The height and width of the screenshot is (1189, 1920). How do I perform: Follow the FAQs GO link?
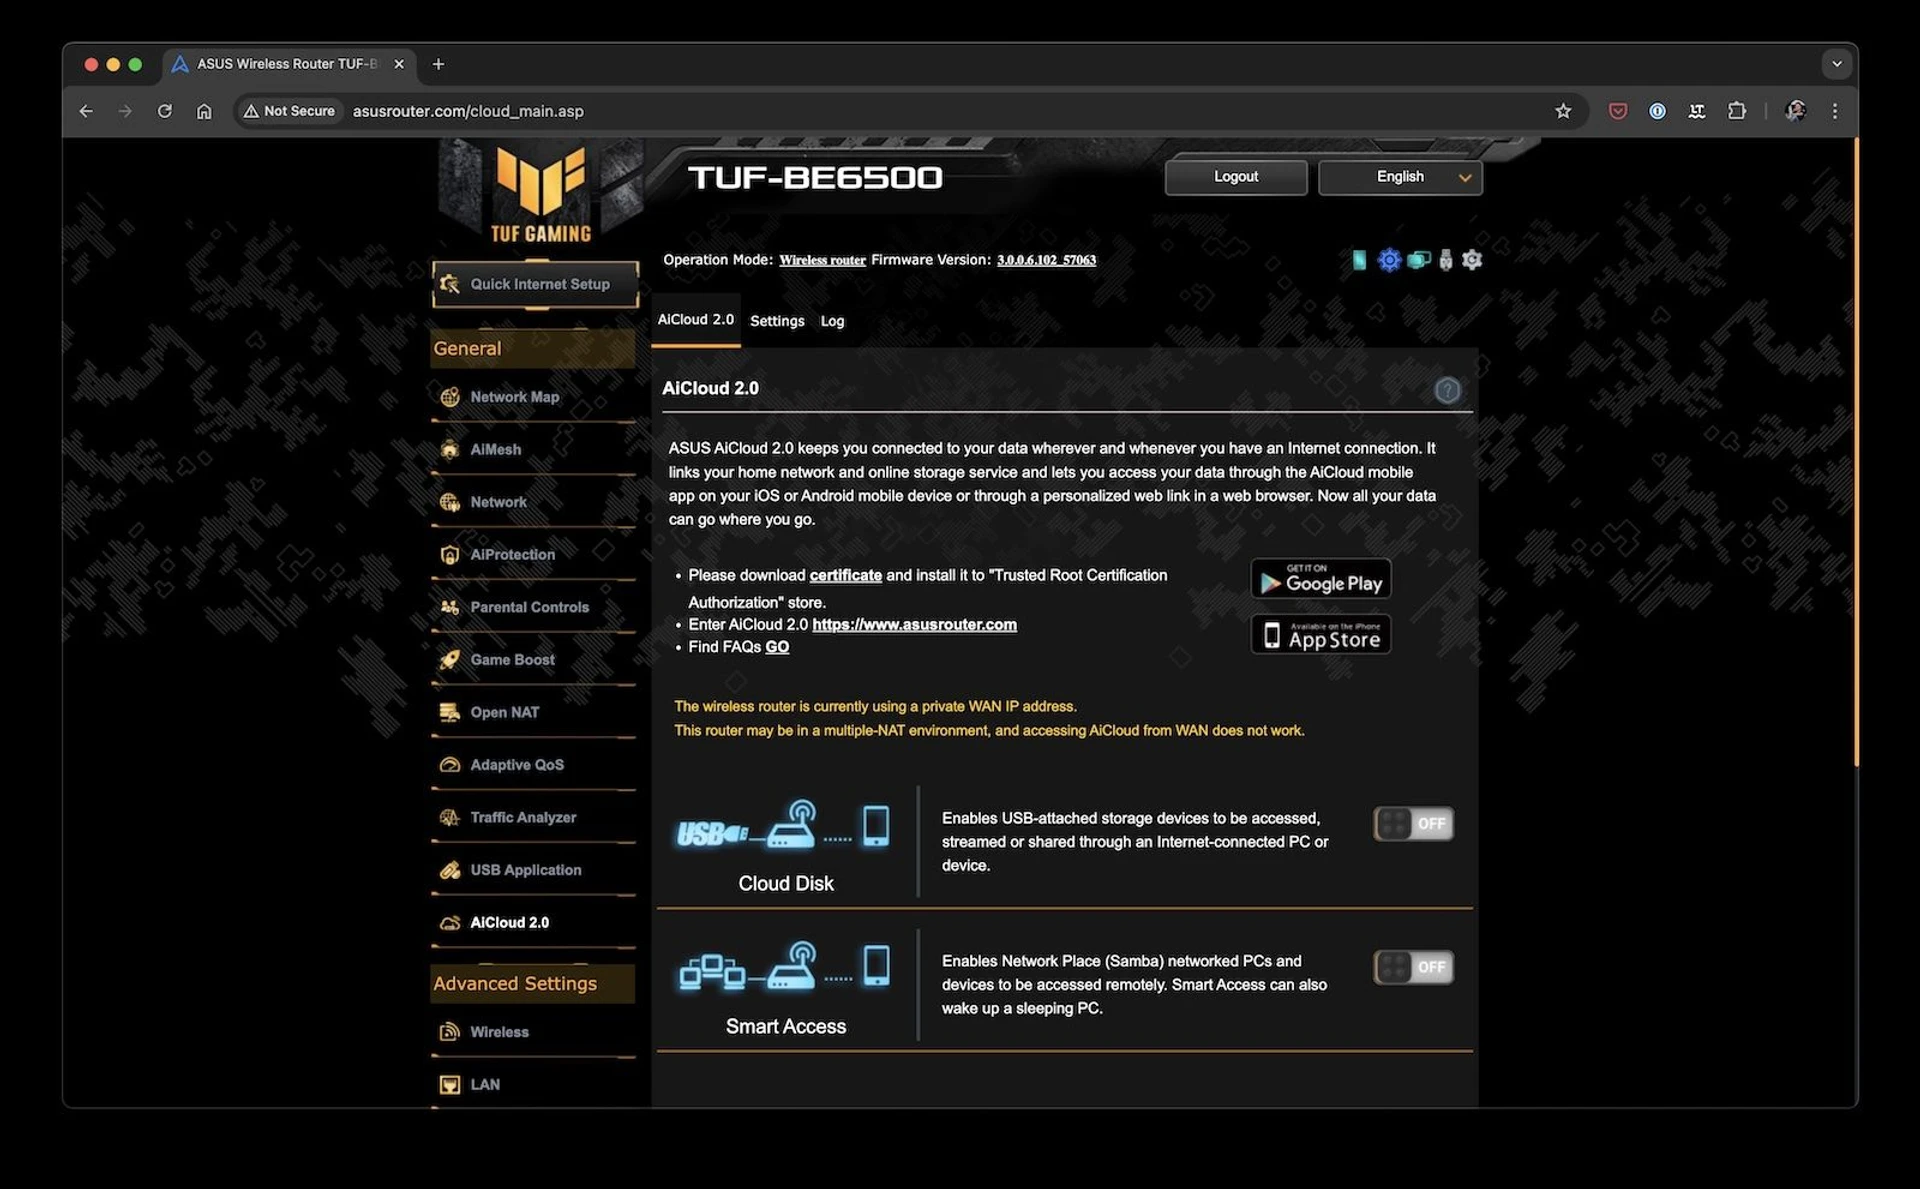pyautogui.click(x=777, y=647)
